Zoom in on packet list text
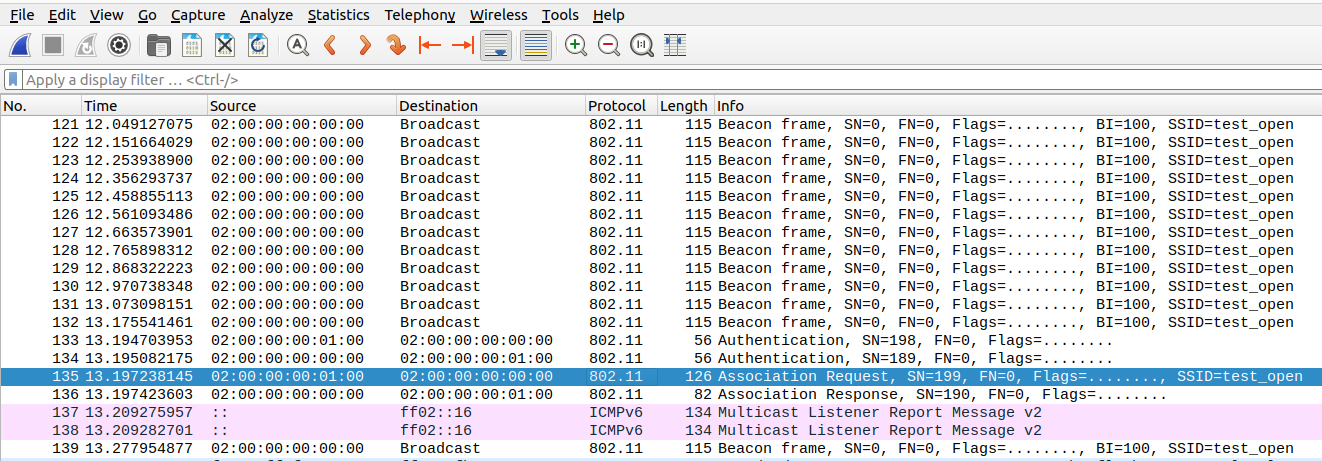Screen dimensions: 1322x461 pyautogui.click(x=576, y=45)
